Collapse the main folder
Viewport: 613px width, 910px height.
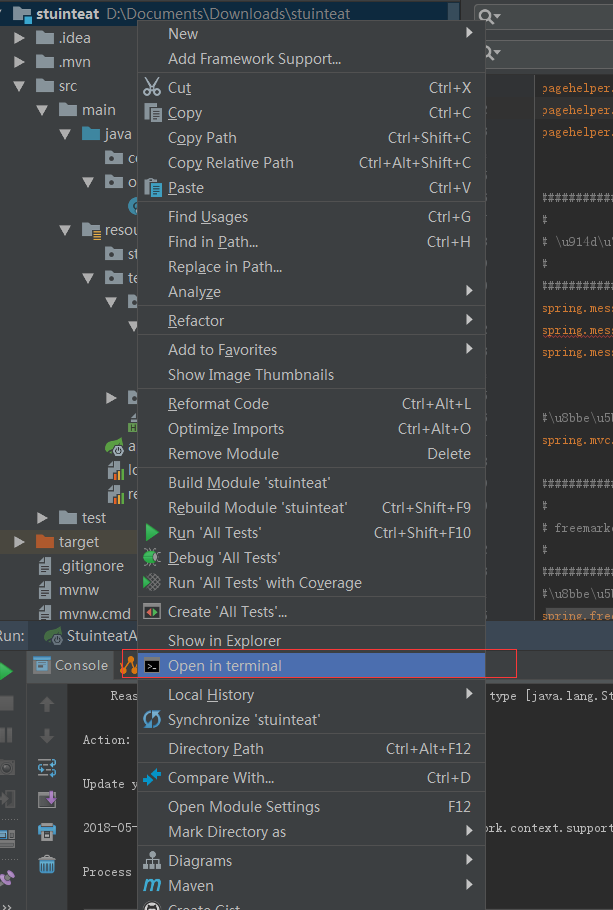(42, 110)
